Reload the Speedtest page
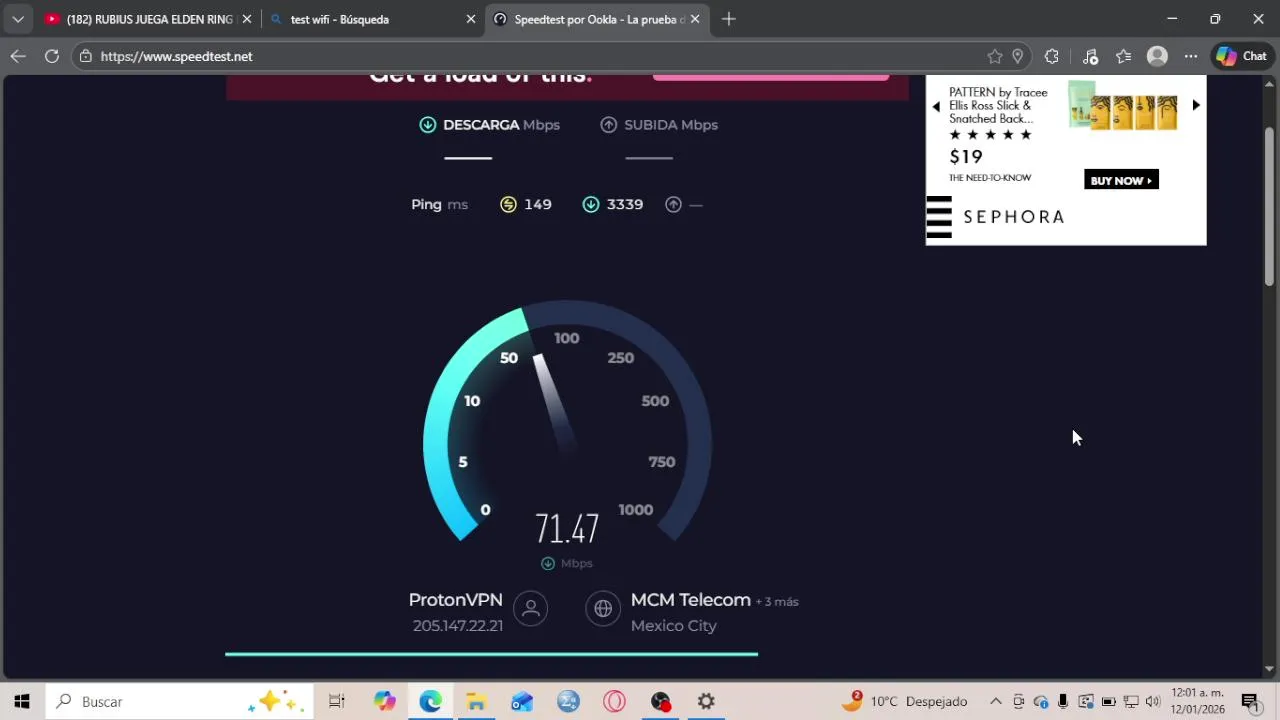The image size is (1280, 720). pyautogui.click(x=52, y=56)
